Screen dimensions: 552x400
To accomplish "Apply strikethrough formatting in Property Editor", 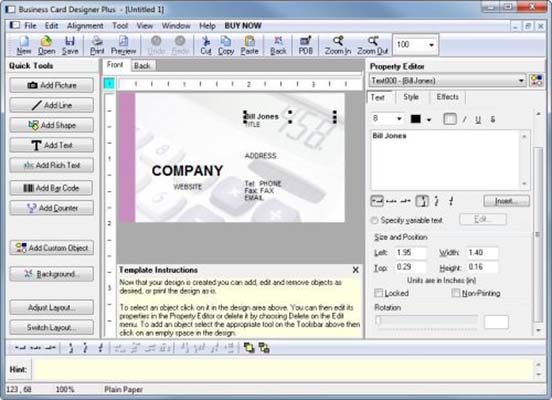I will [493, 119].
